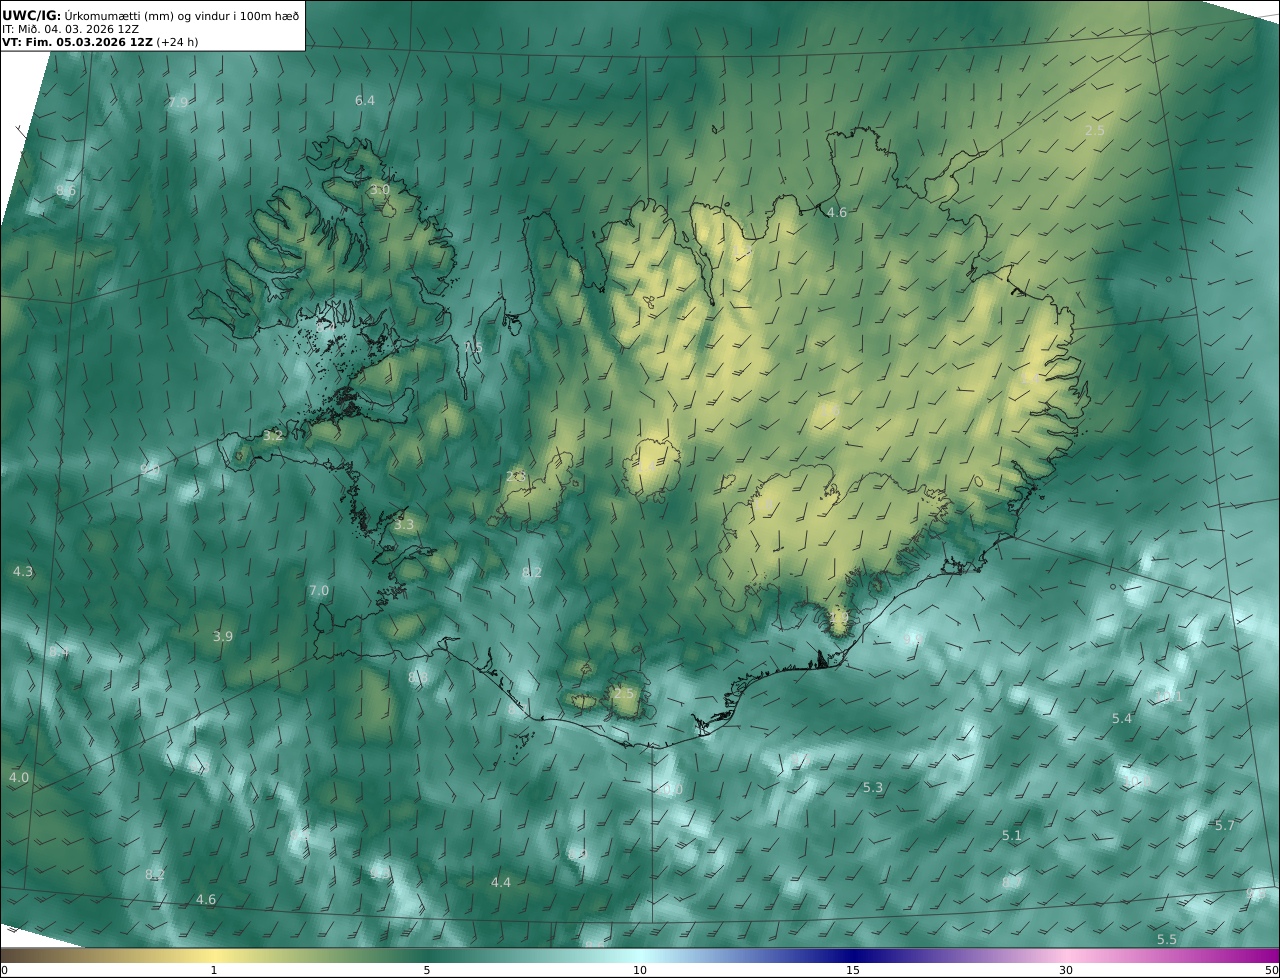Click the 7.9 precipitable water value

tap(178, 103)
